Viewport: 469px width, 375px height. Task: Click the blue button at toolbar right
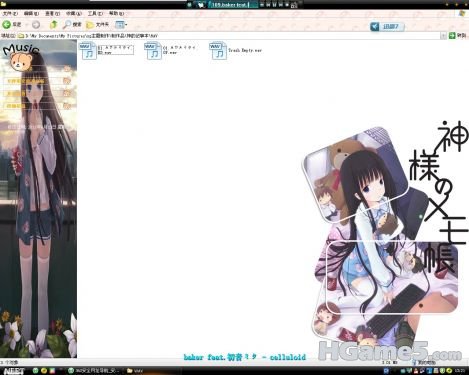[x=387, y=27]
